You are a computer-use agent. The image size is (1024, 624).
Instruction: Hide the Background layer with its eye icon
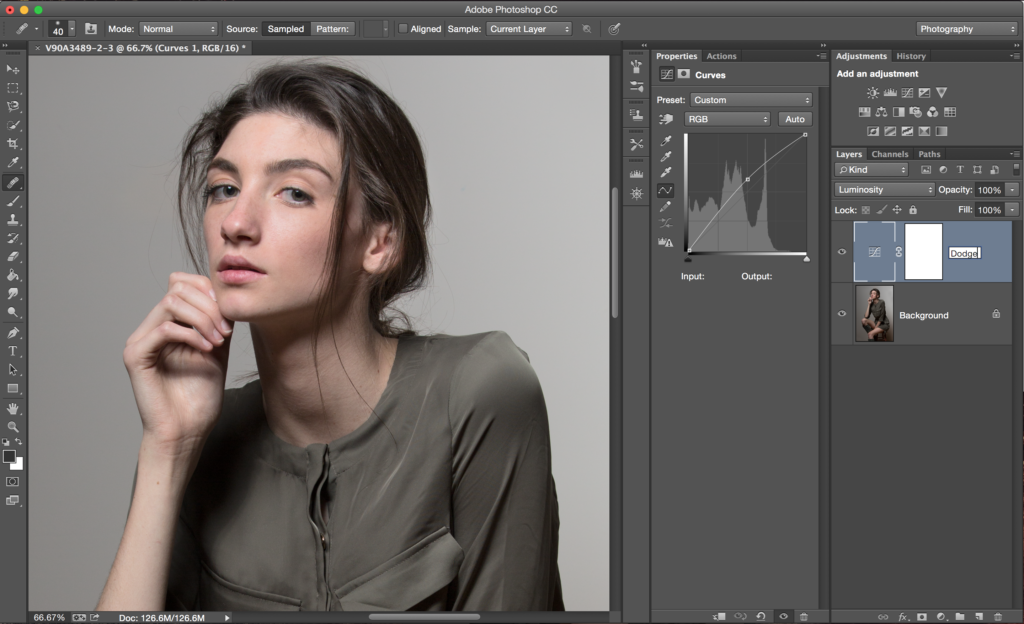842,314
